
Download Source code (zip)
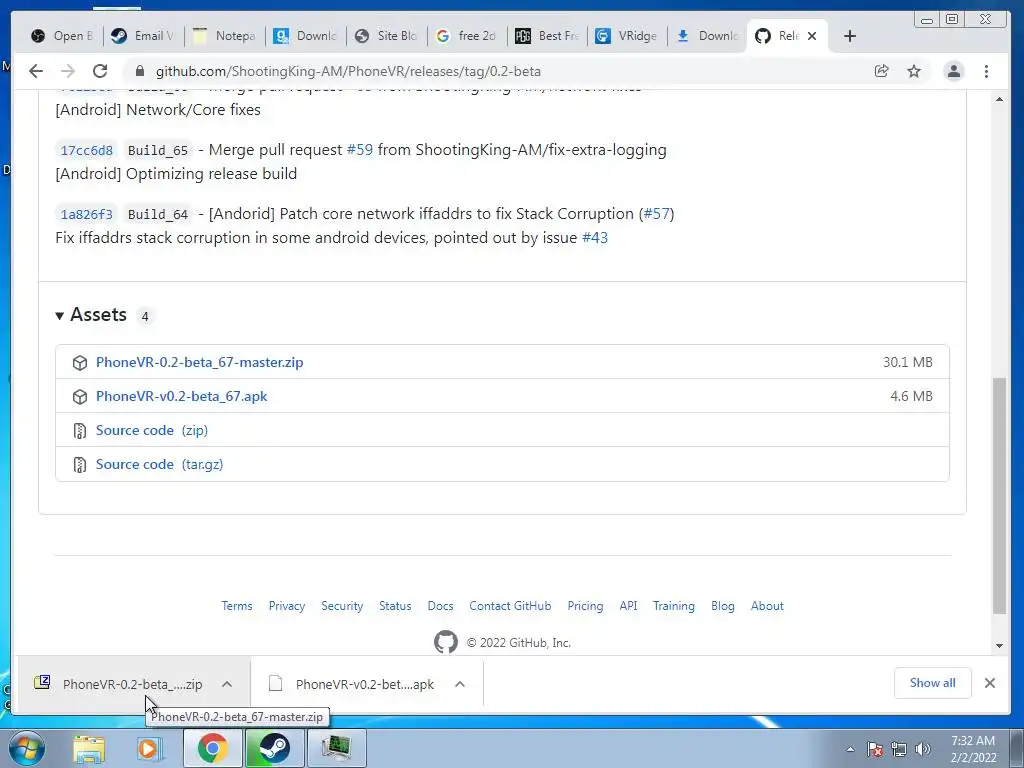coord(152,430)
